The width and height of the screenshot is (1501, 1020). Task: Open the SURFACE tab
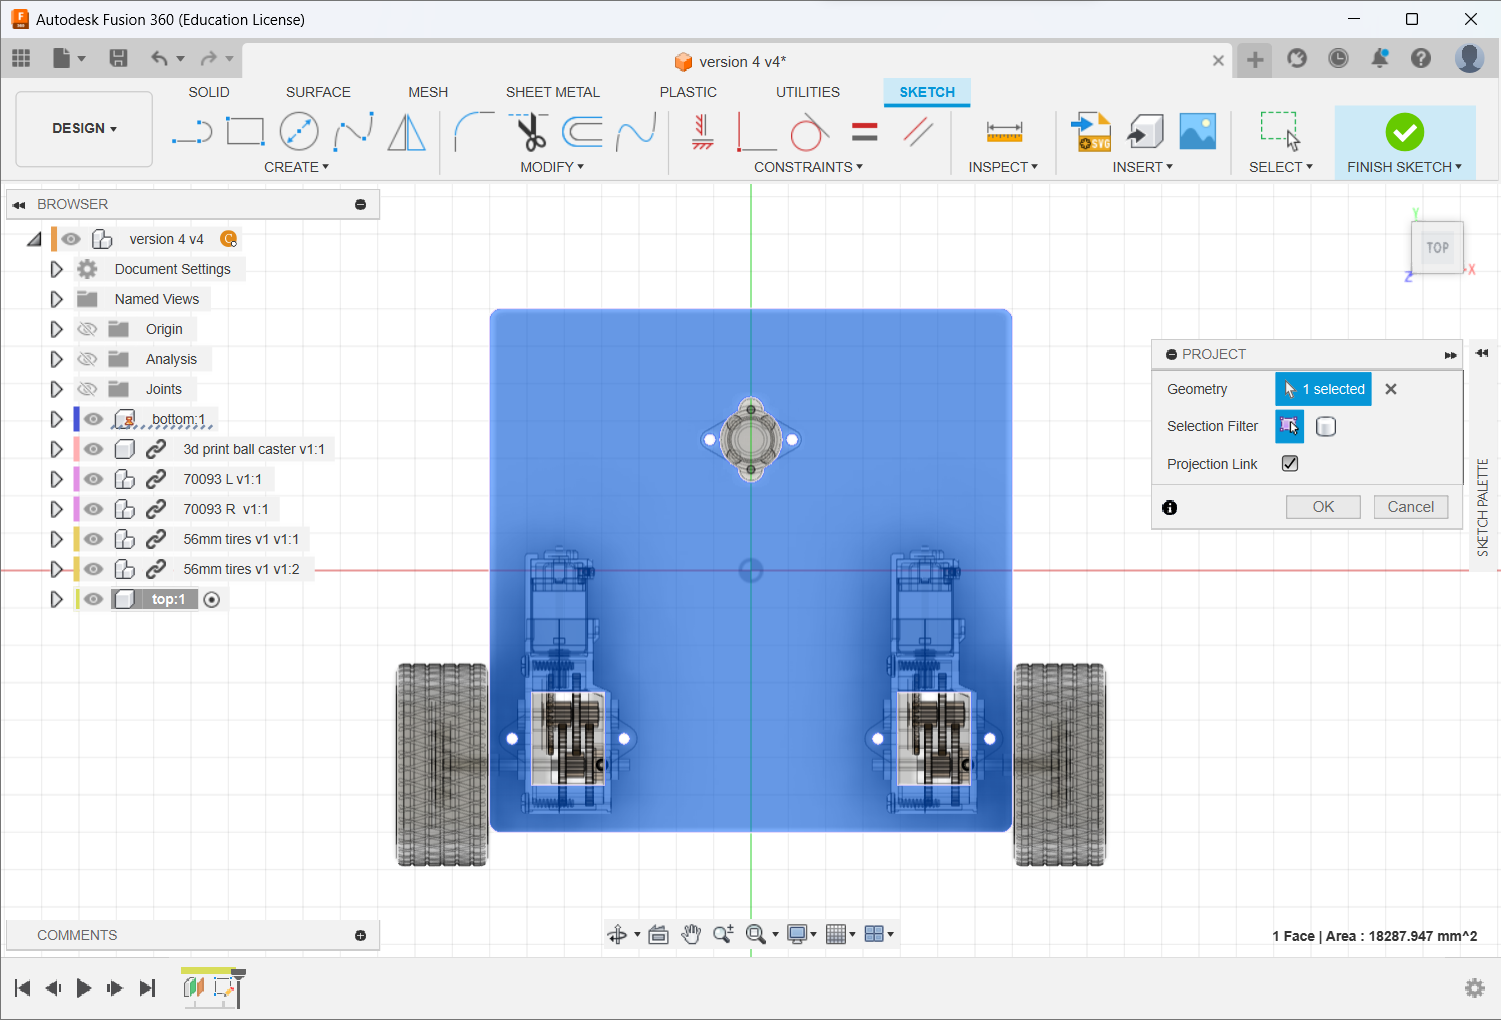point(318,92)
